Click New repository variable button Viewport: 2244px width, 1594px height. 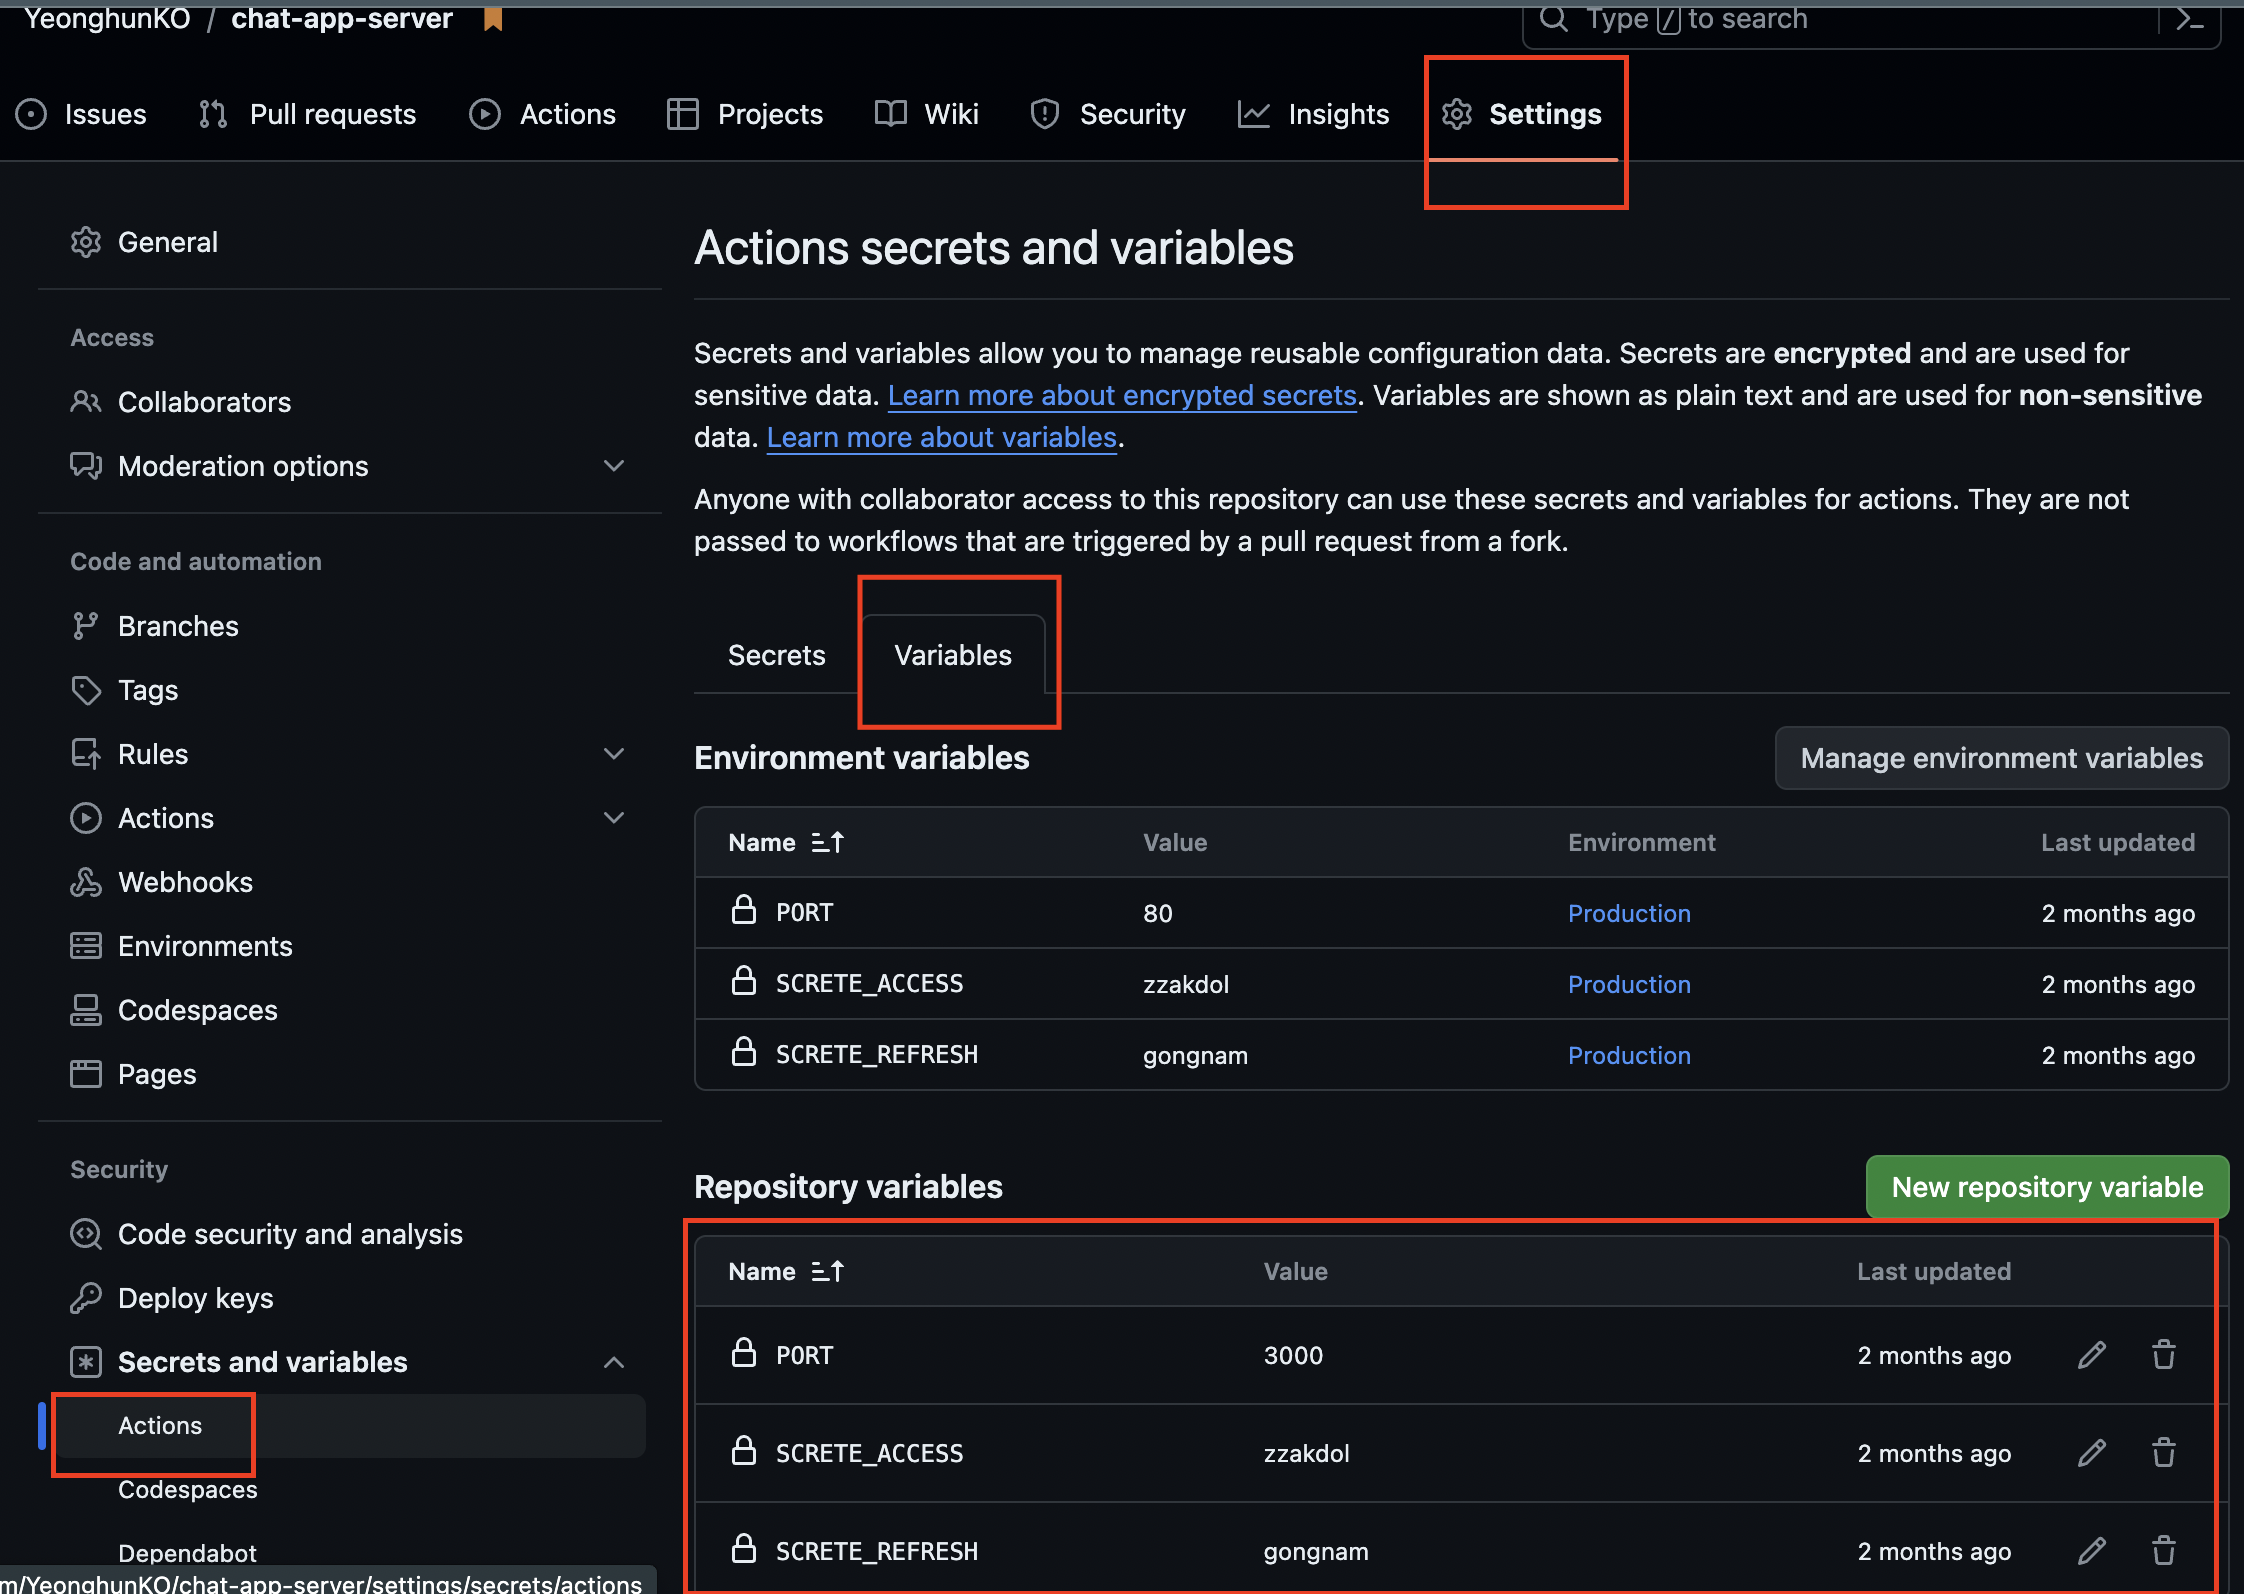[2047, 1187]
